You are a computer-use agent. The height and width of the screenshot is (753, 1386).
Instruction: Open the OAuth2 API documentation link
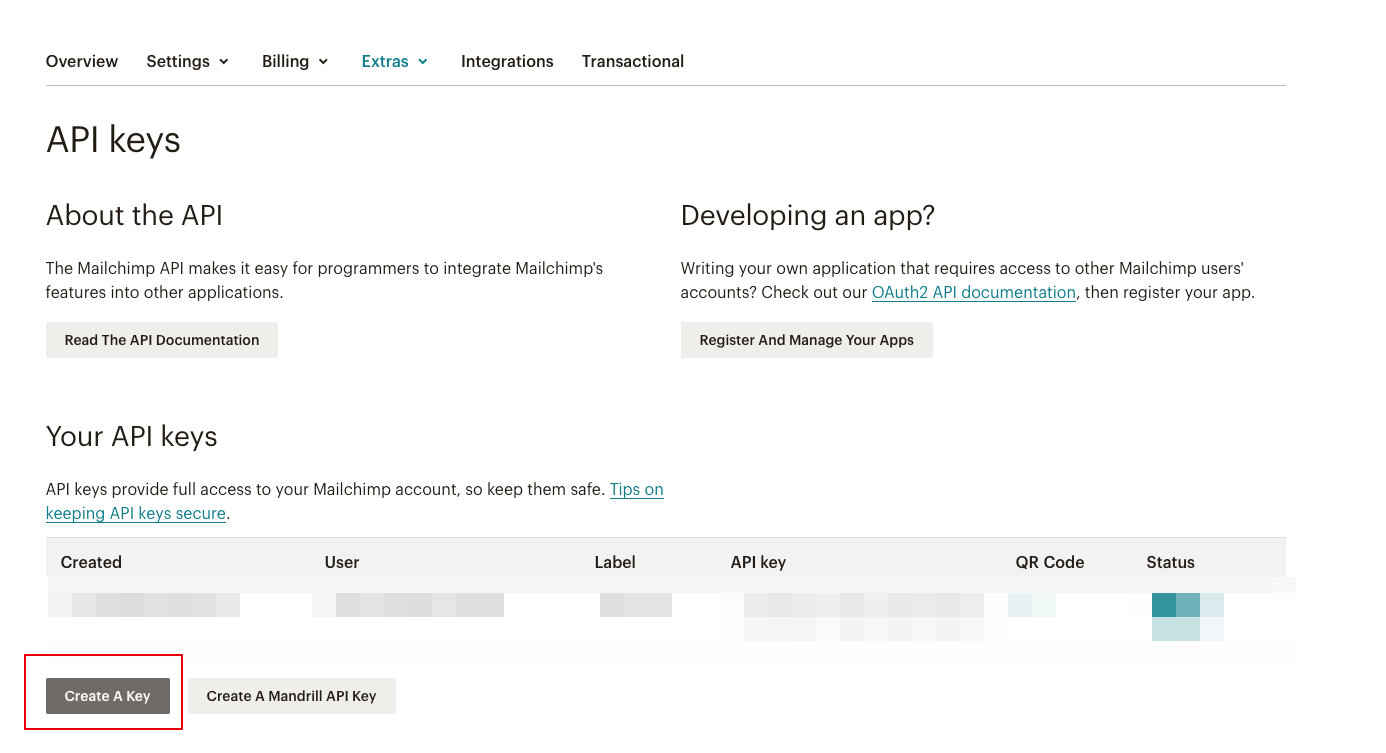pos(974,293)
